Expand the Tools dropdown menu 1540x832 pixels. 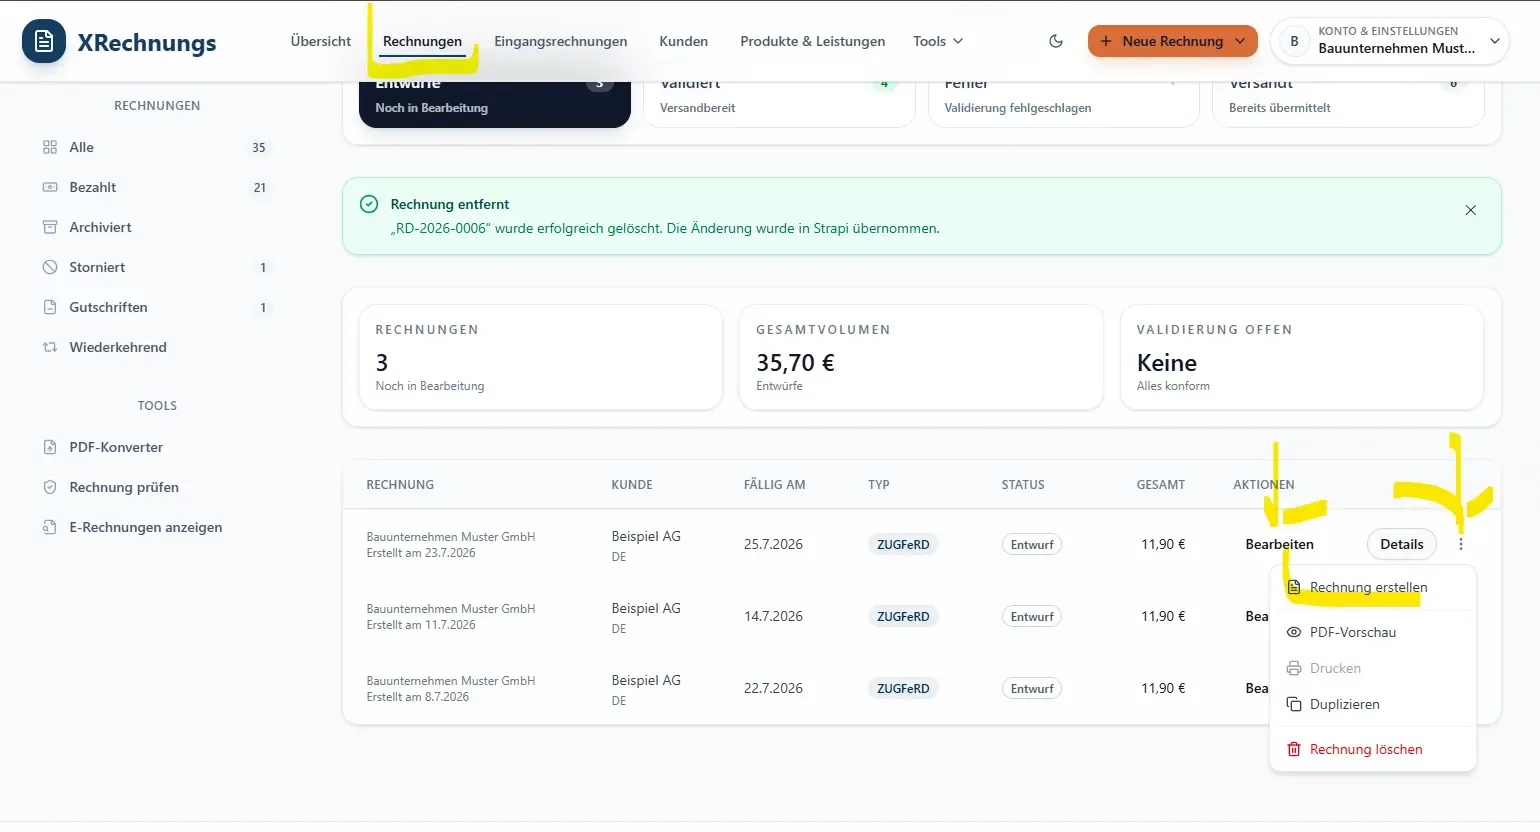938,41
